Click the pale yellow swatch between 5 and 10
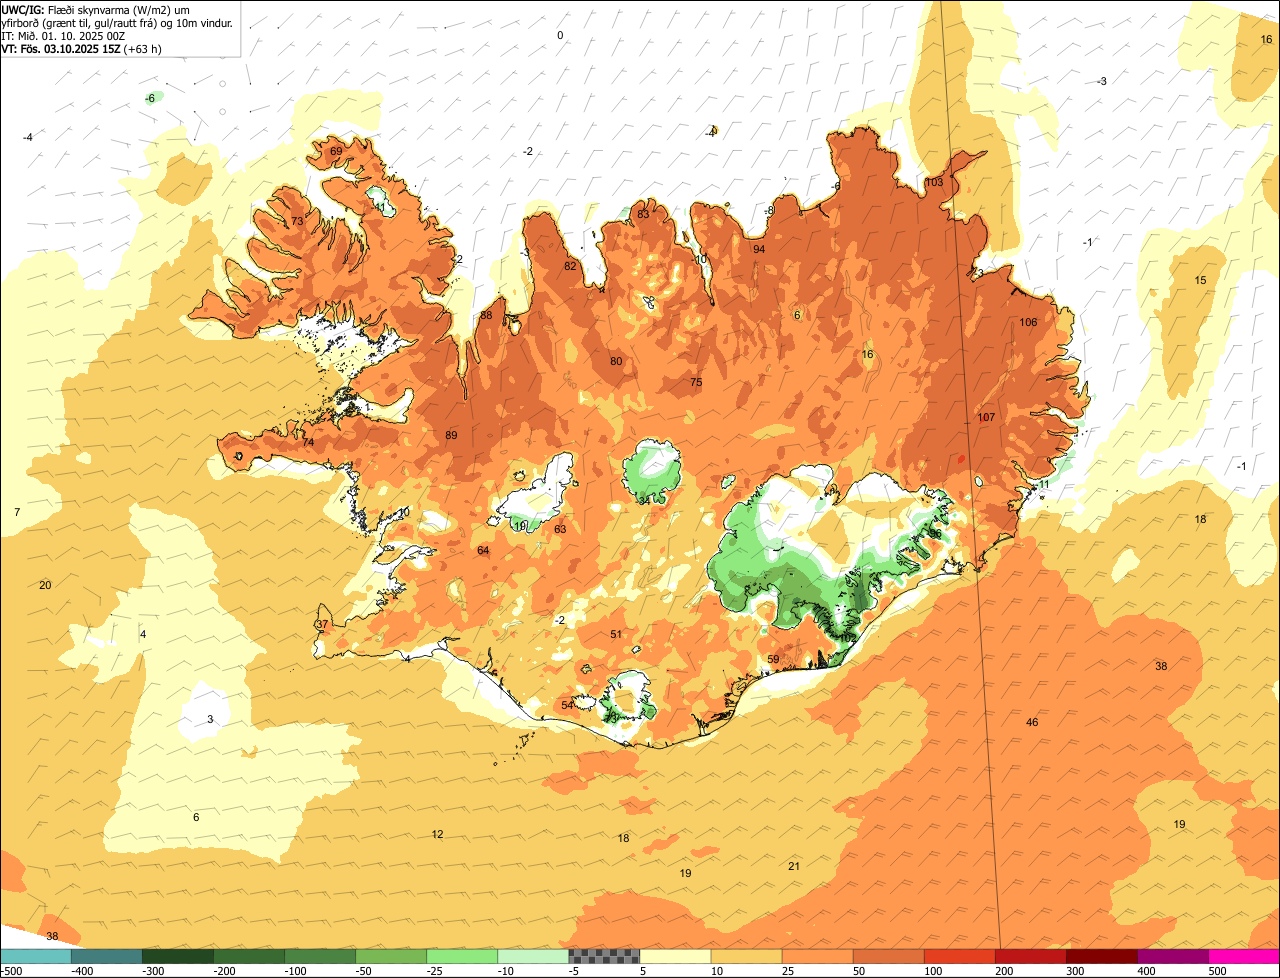The height and width of the screenshot is (978, 1280). point(675,956)
